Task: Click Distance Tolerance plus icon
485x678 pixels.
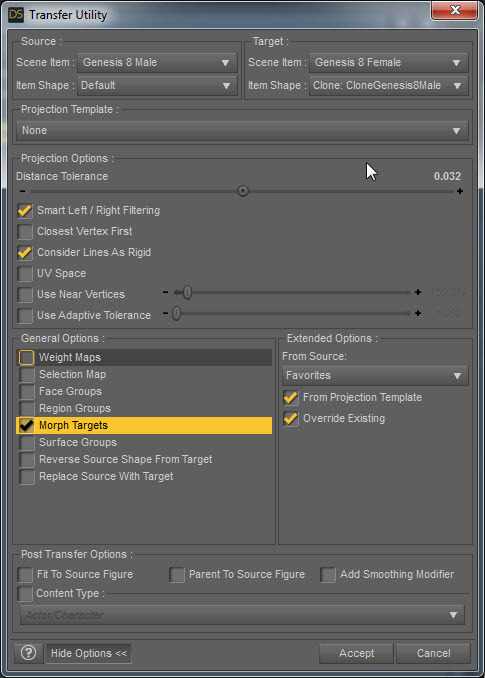Action: click(x=460, y=191)
